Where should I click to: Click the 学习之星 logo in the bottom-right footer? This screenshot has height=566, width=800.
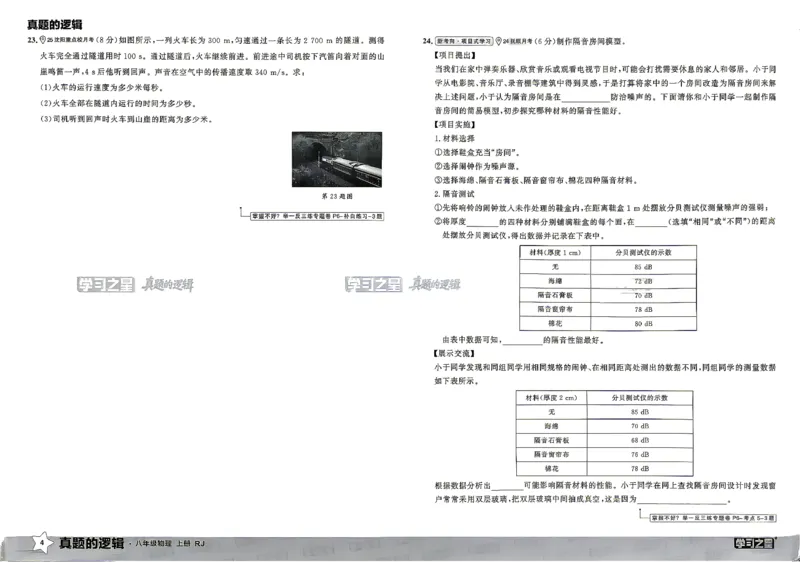(754, 544)
